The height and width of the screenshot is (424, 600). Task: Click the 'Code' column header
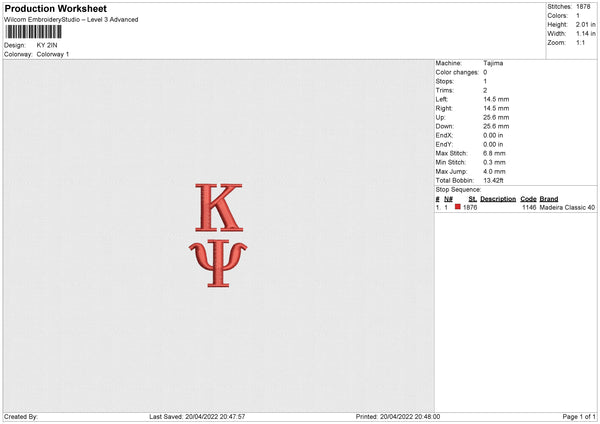point(528,199)
